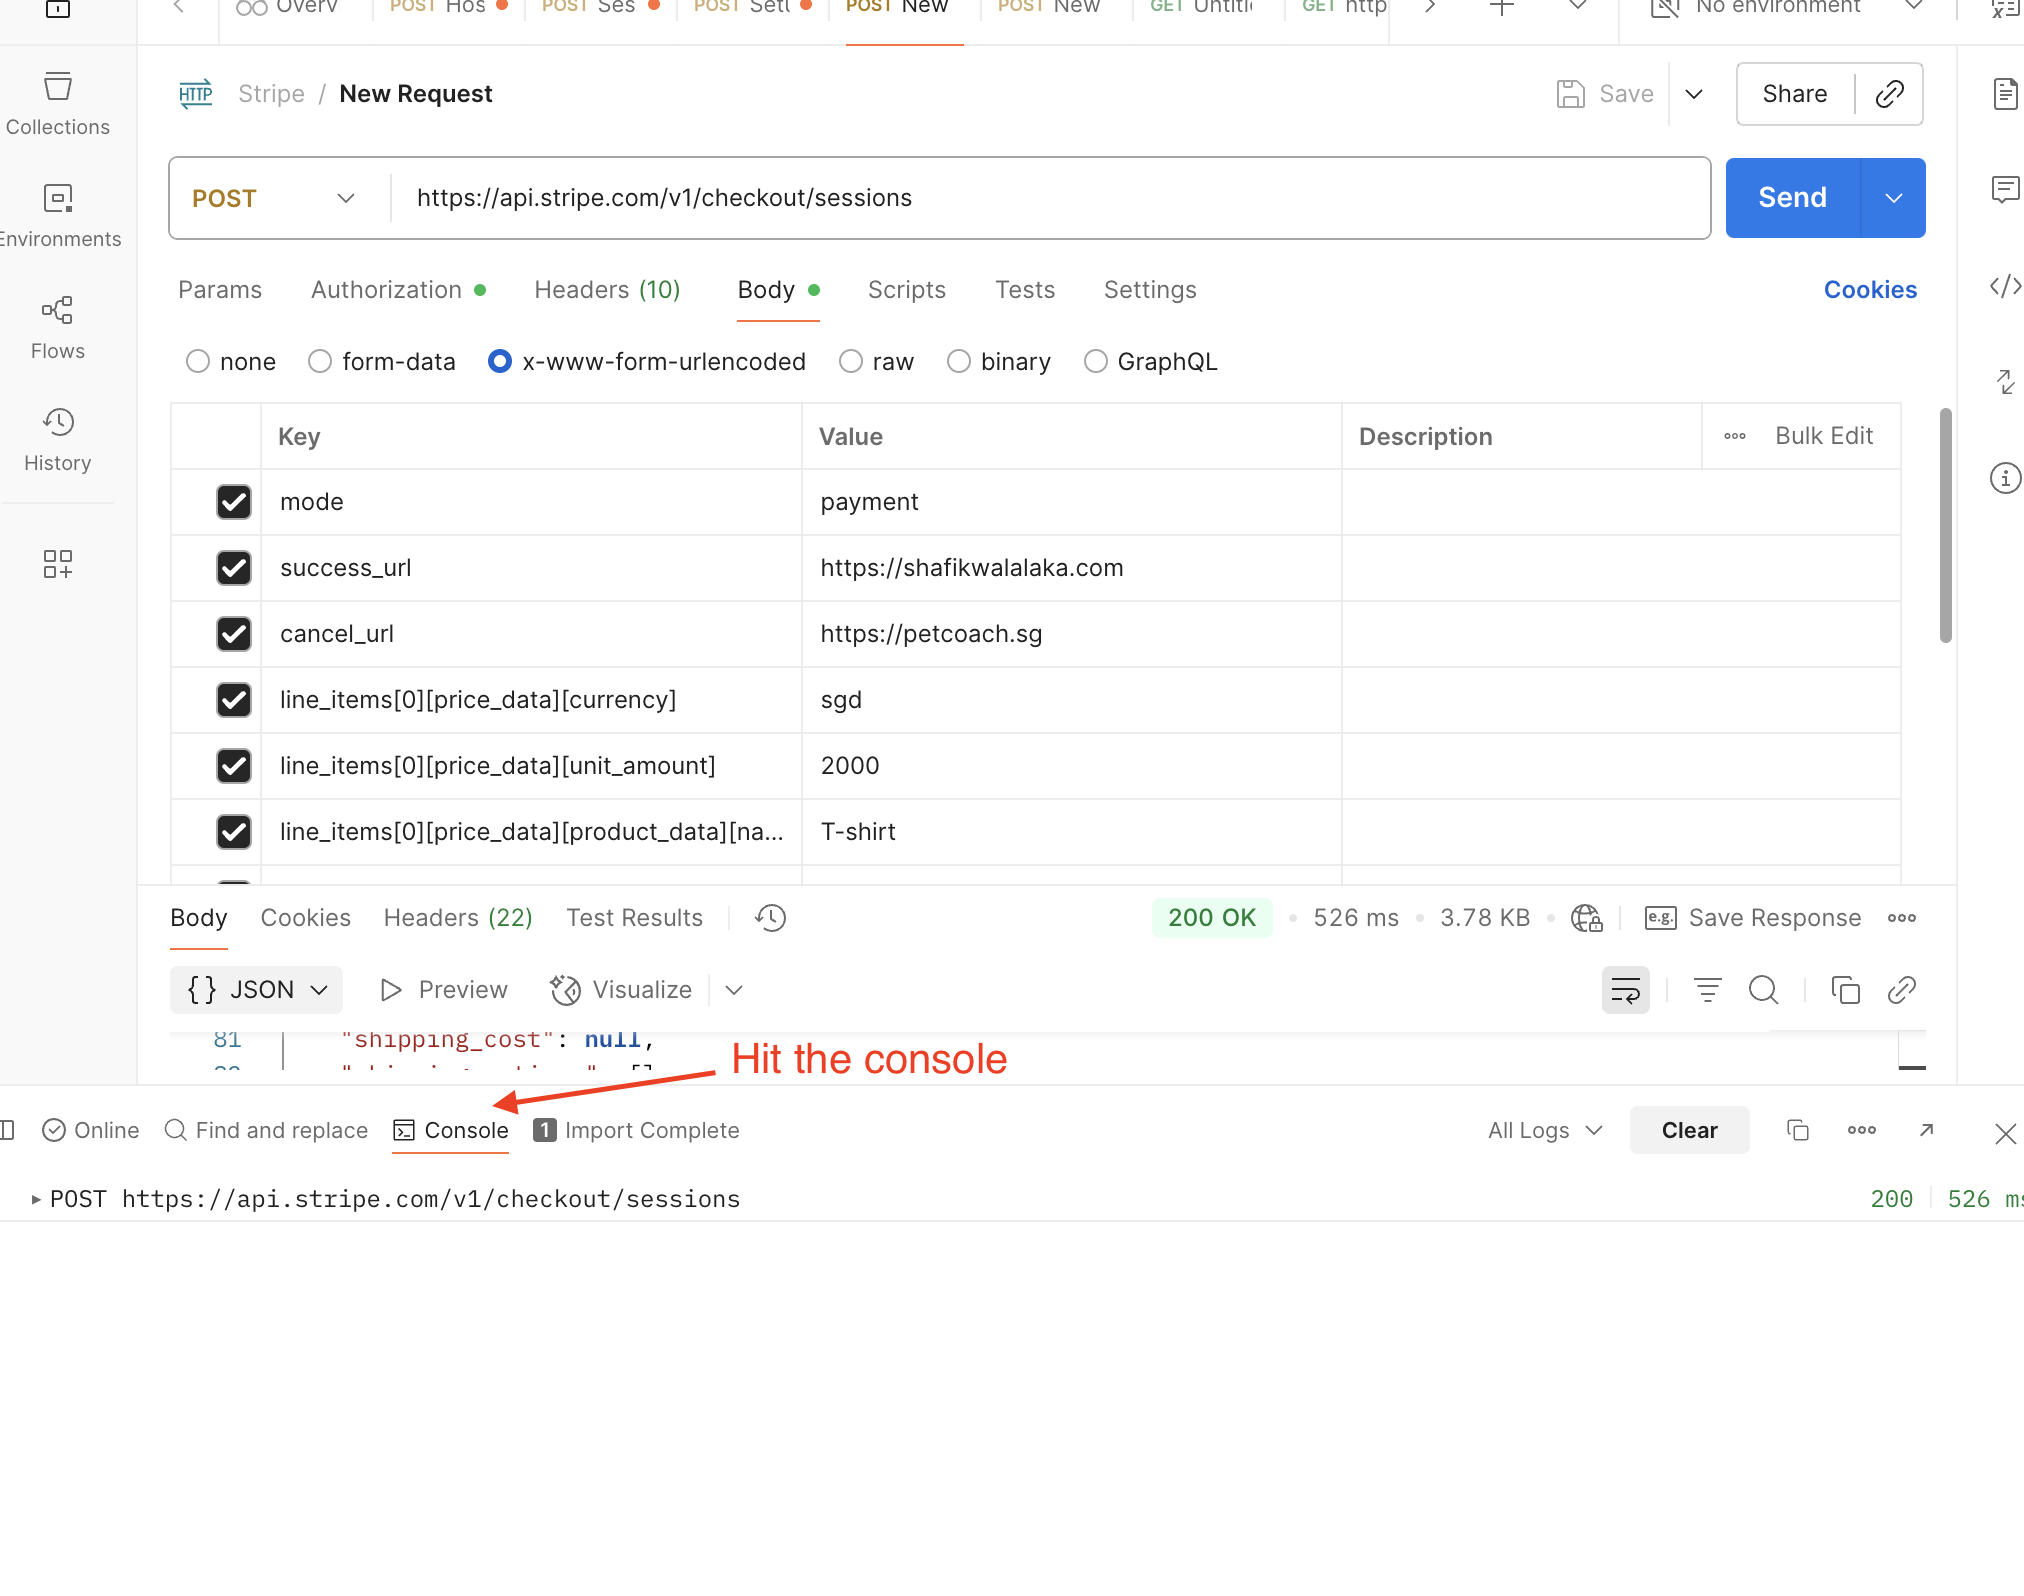This screenshot has width=2024, height=1596.
Task: Toggle the word wrap icon in response
Action: (1626, 990)
